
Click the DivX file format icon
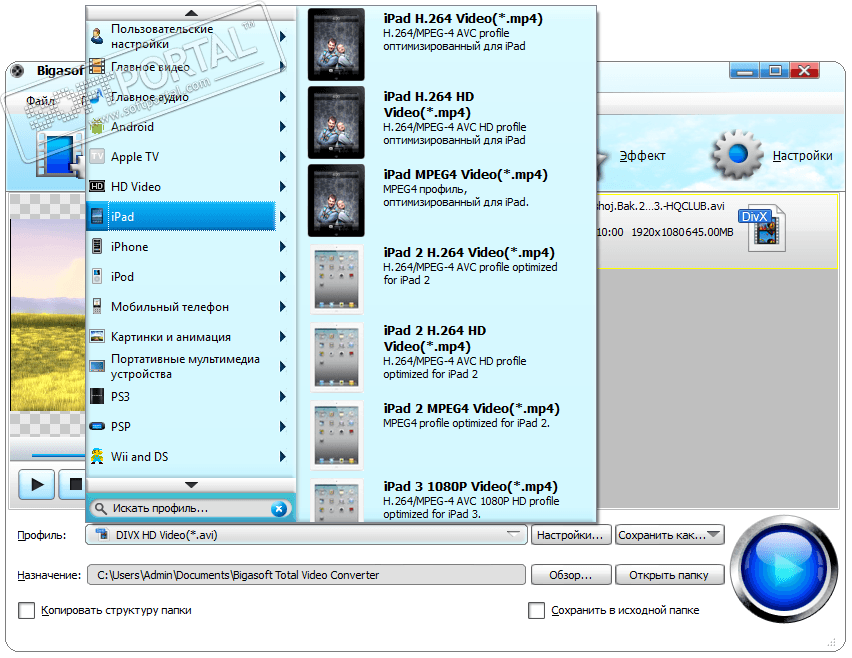(763, 228)
